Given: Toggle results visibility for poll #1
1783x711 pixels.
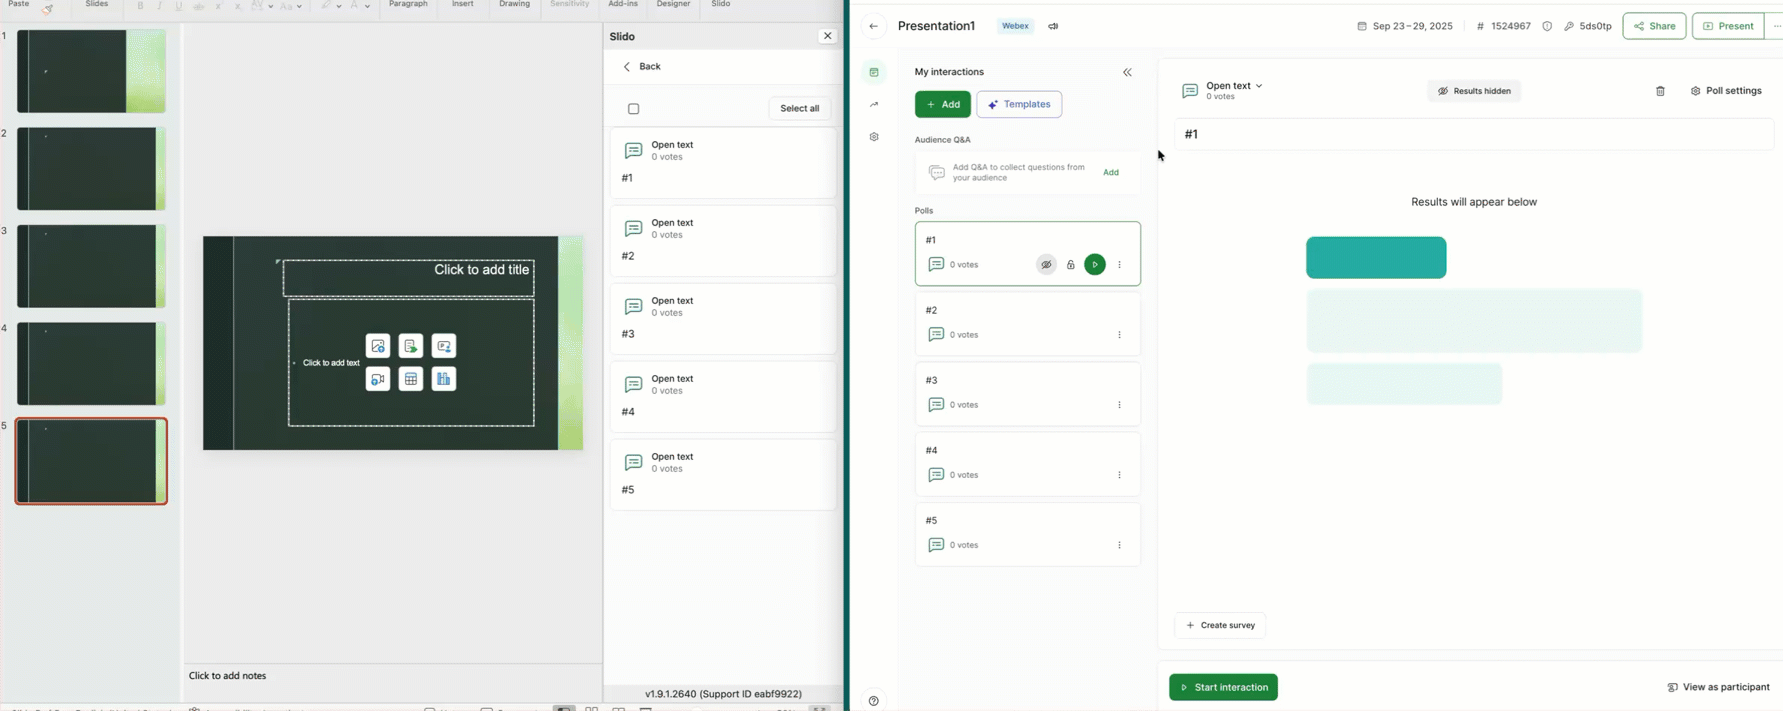Looking at the screenshot, I should pos(1046,265).
